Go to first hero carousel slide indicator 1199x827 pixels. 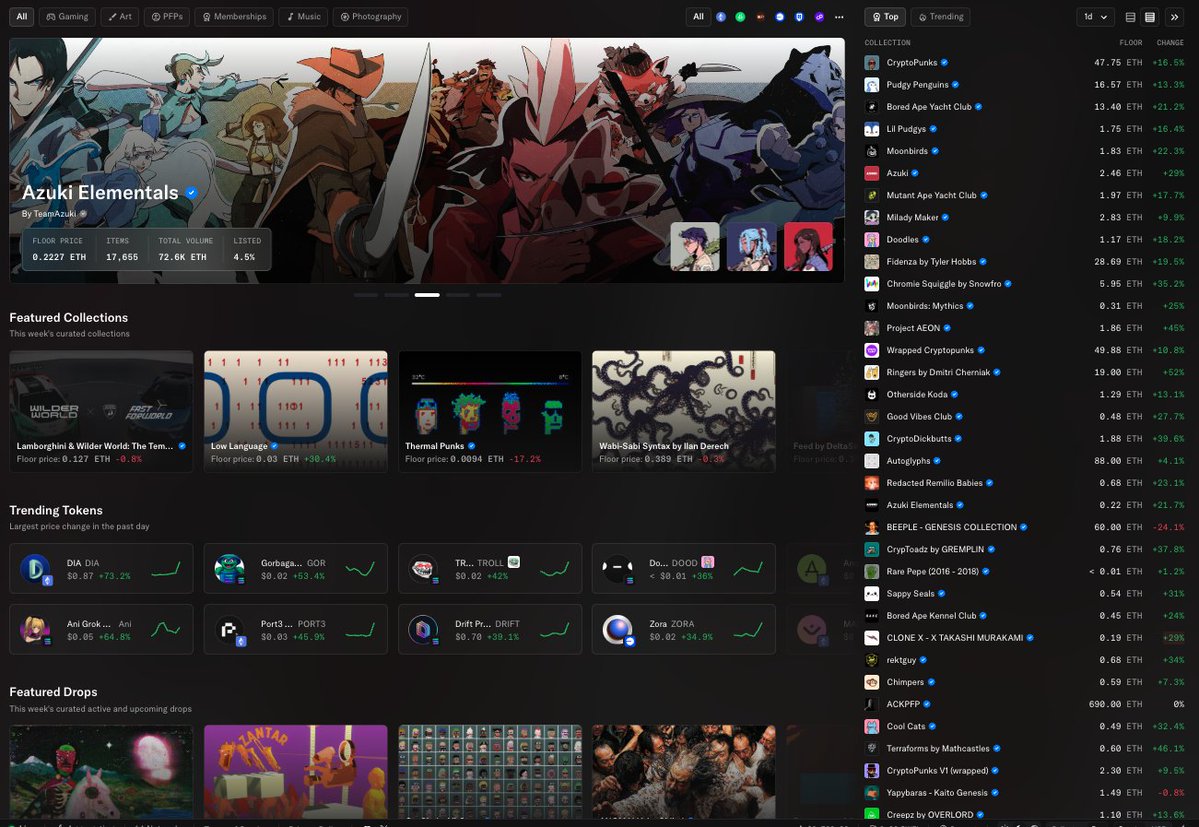(x=366, y=295)
